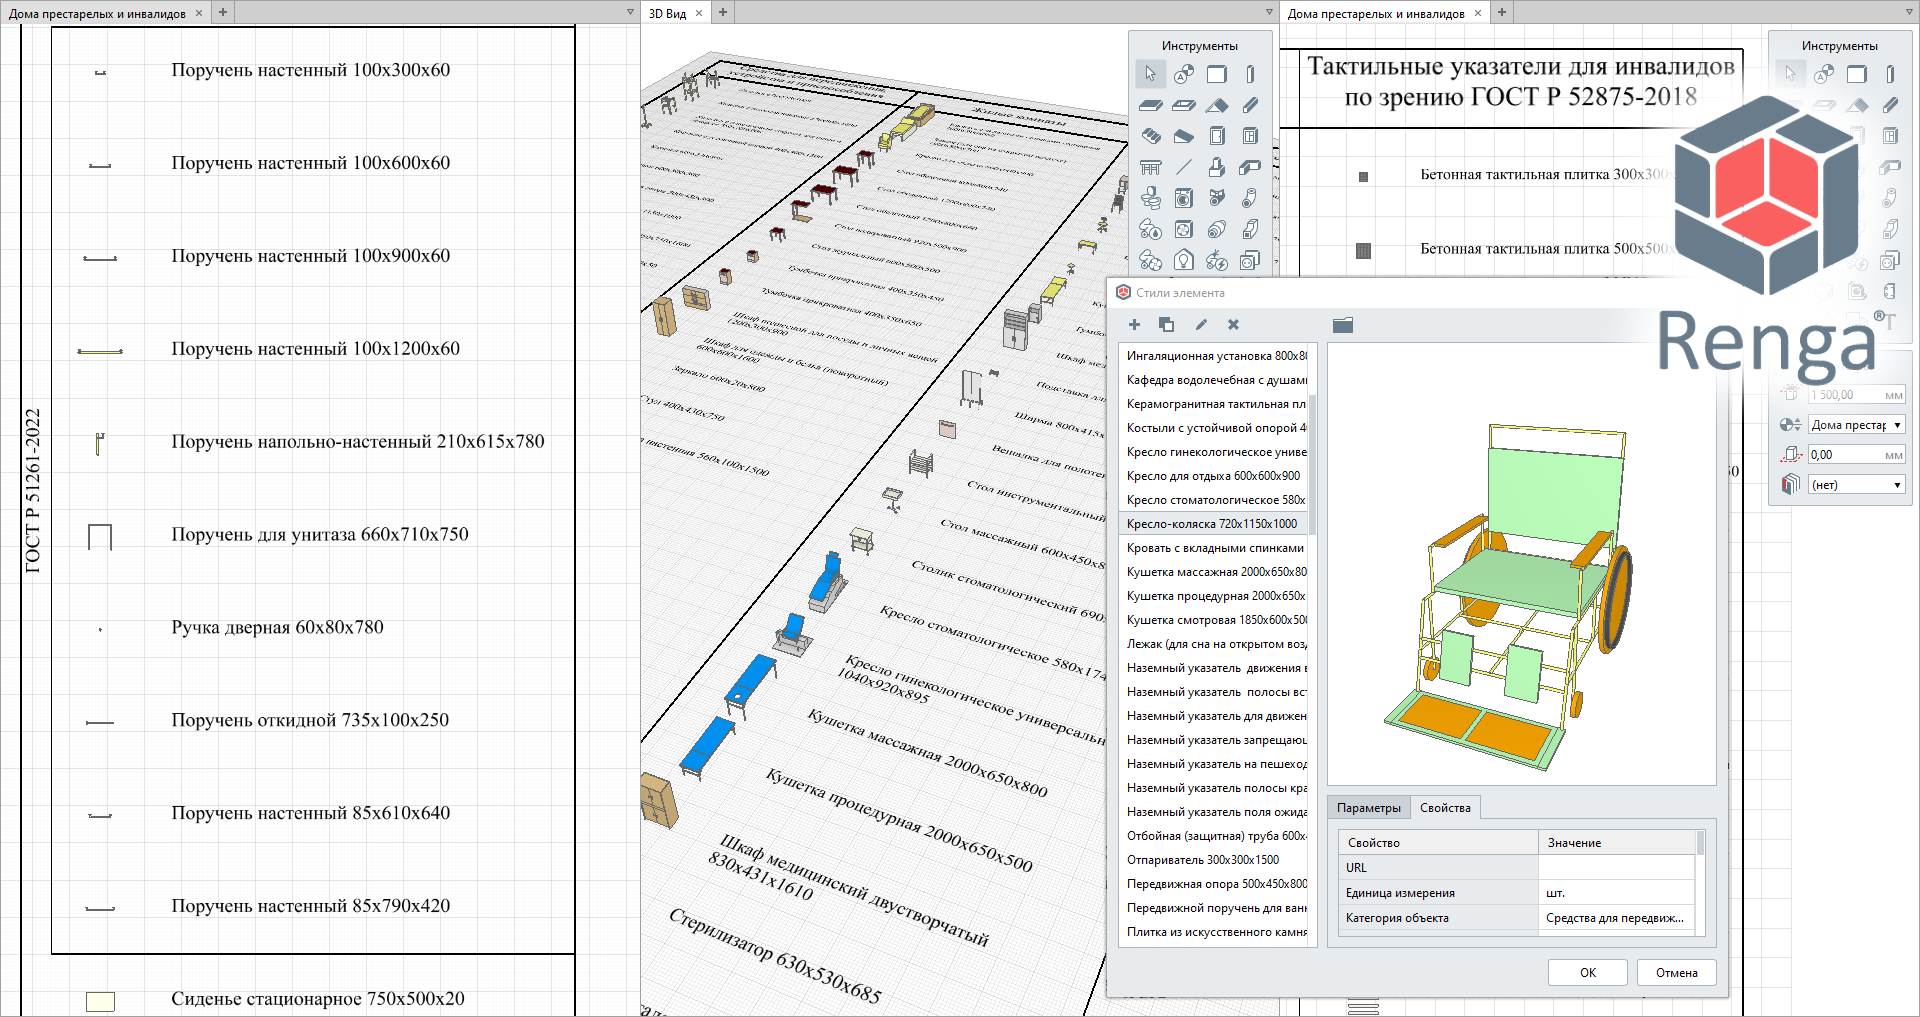Open the Параметры tab in the styles dialog

(1369, 808)
